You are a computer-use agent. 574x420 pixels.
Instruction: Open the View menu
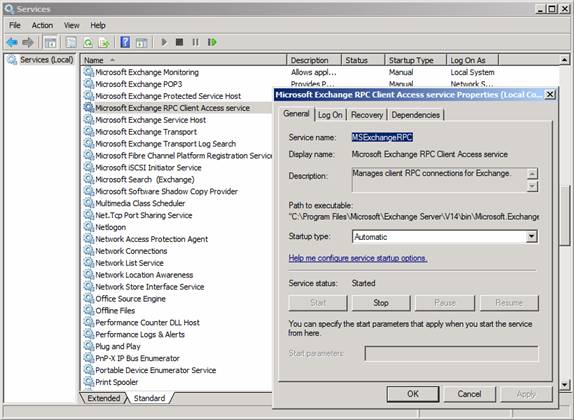click(x=71, y=25)
